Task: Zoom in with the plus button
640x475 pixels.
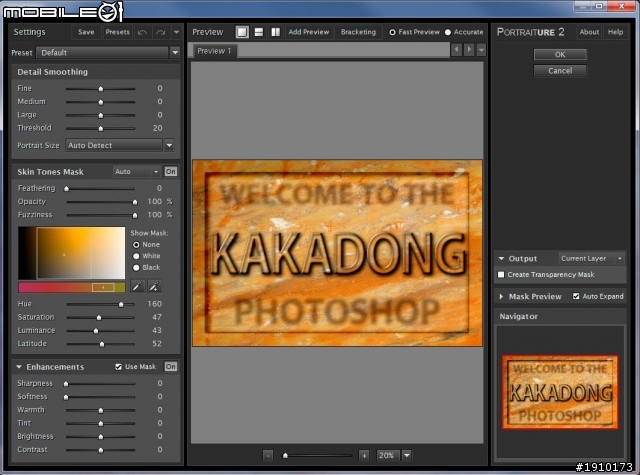Action: click(364, 455)
